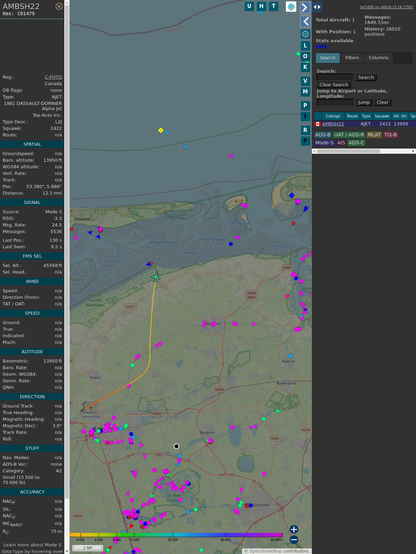
Task: Toggle the T map button
Action: point(273,6)
